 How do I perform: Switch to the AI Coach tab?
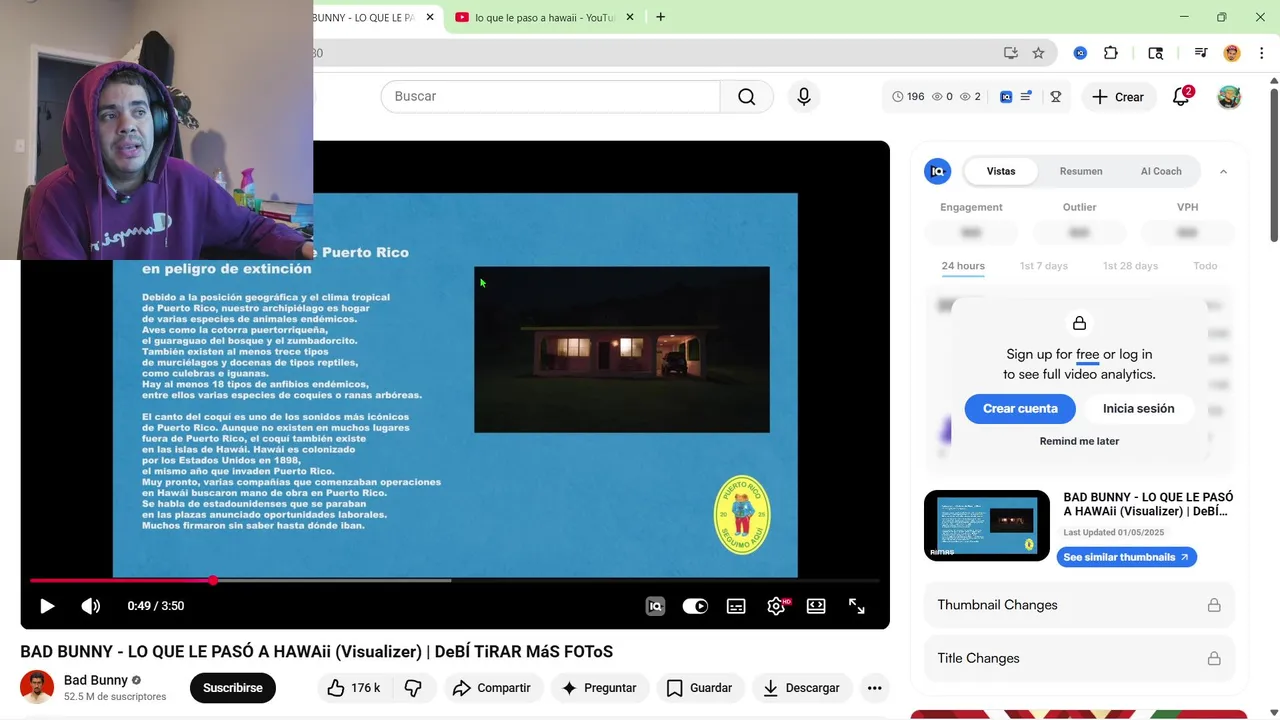pos(1161,171)
